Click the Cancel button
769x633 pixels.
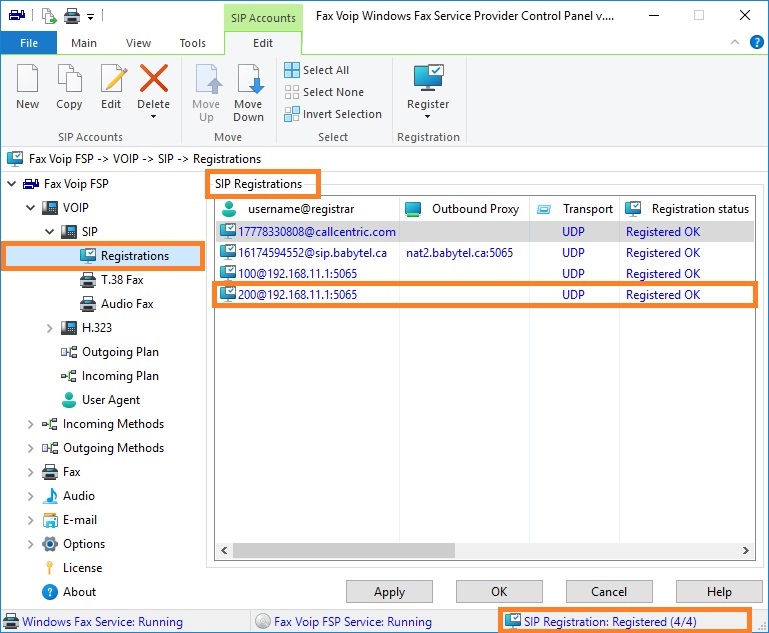(609, 592)
